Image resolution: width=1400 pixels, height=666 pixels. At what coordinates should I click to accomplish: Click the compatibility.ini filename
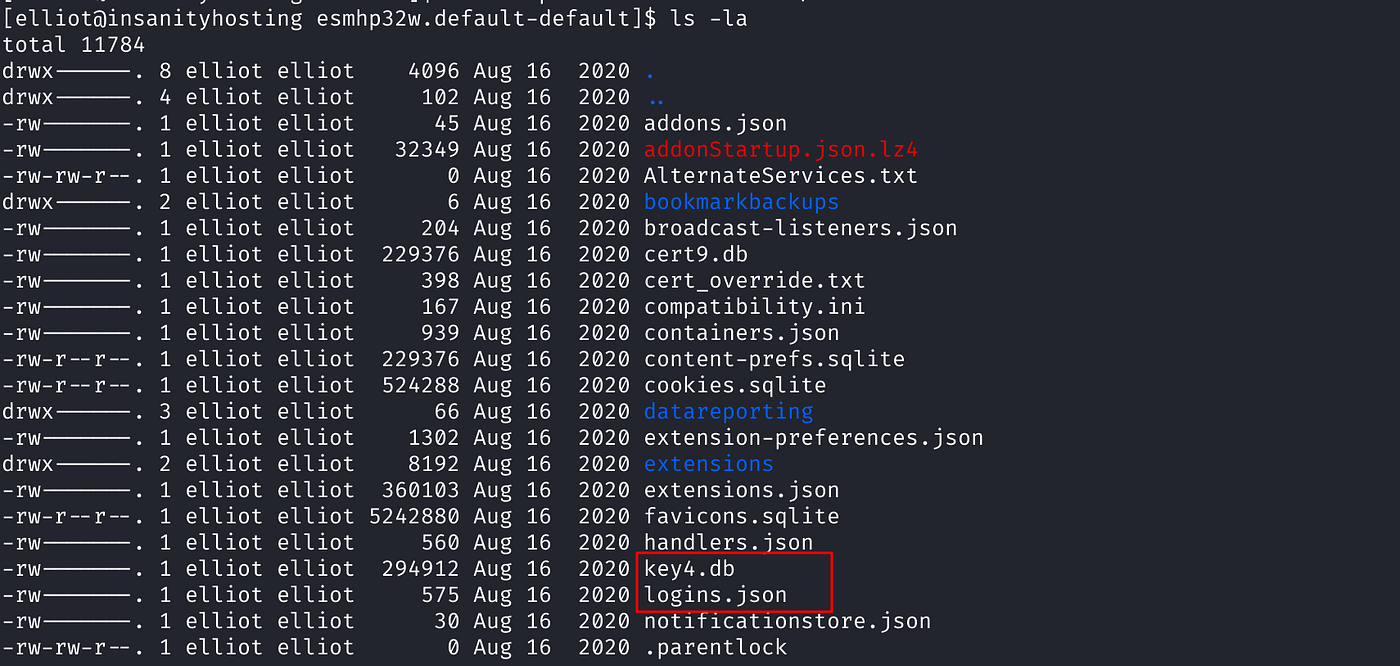tap(754, 307)
